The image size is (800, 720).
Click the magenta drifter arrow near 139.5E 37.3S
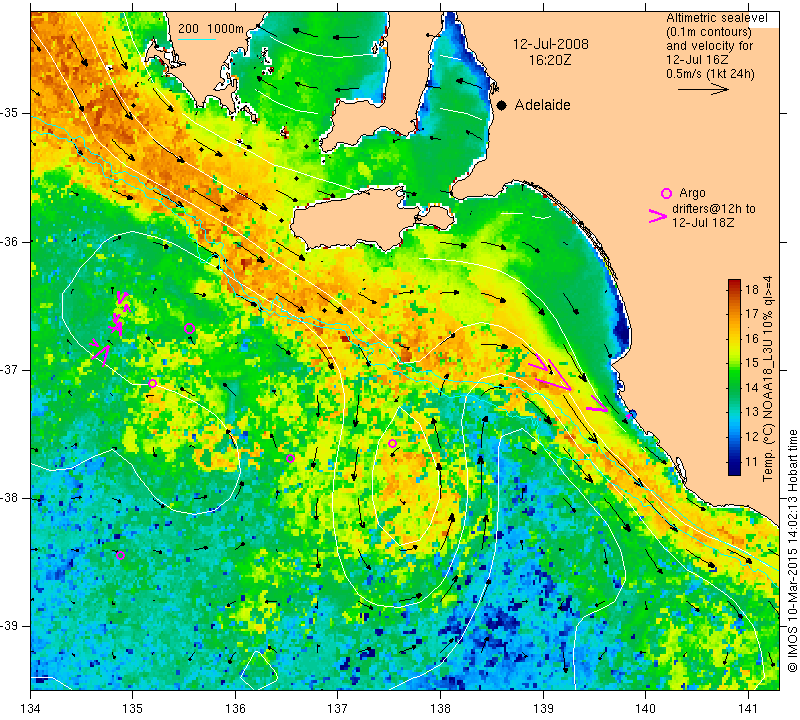pos(597,404)
